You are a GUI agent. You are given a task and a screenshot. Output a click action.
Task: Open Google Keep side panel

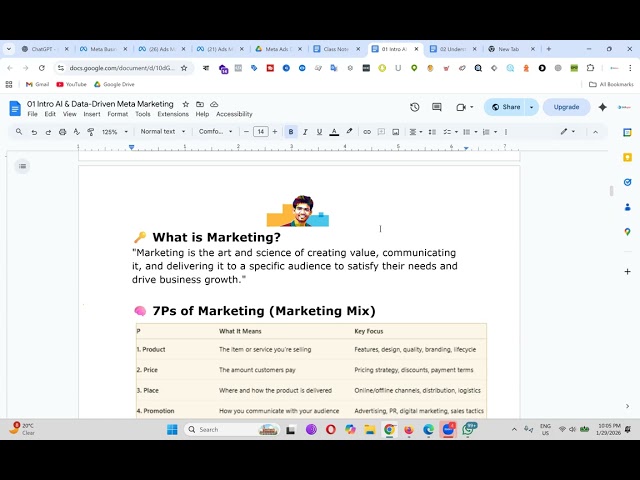(627, 157)
